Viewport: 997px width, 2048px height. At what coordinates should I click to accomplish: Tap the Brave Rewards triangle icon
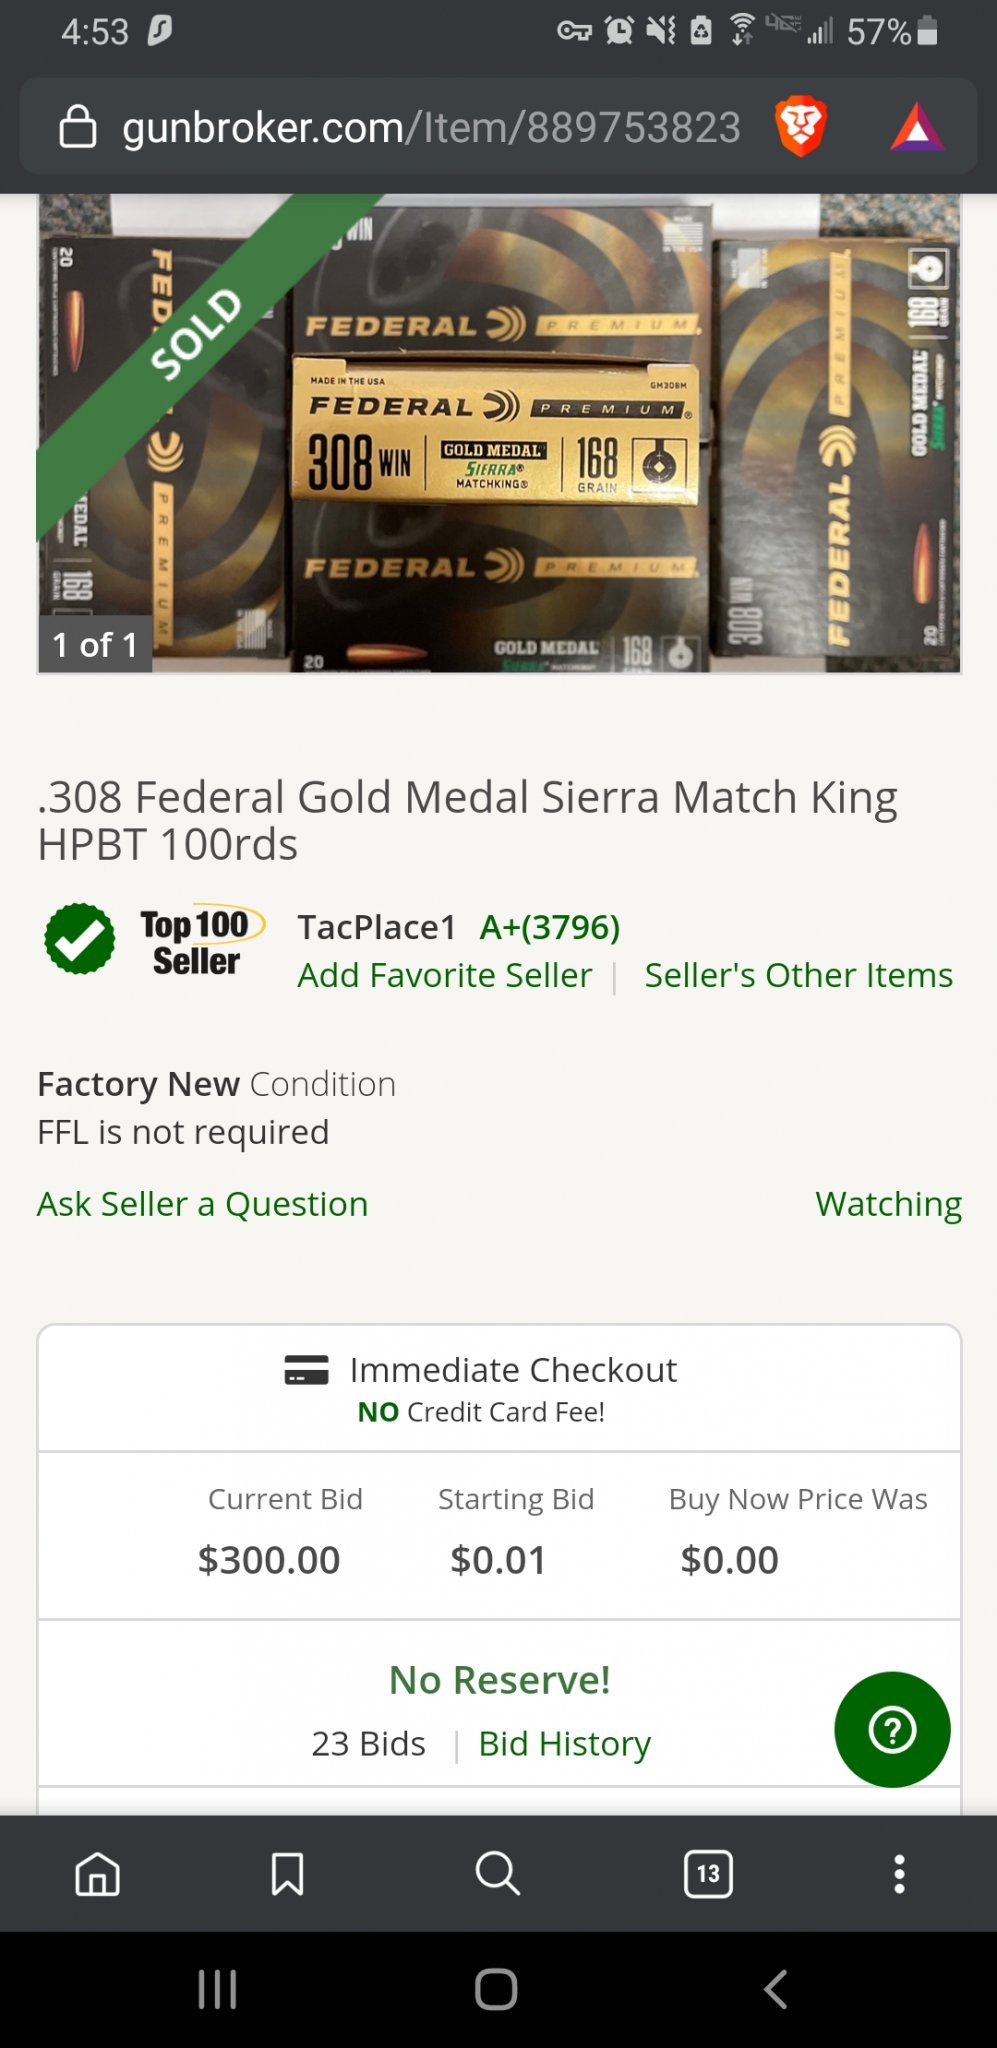click(x=917, y=128)
